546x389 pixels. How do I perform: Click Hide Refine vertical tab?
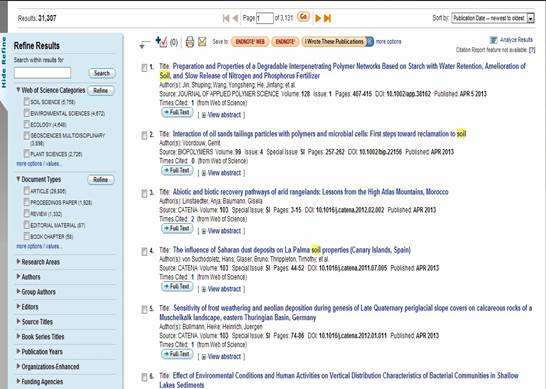pyautogui.click(x=3, y=63)
